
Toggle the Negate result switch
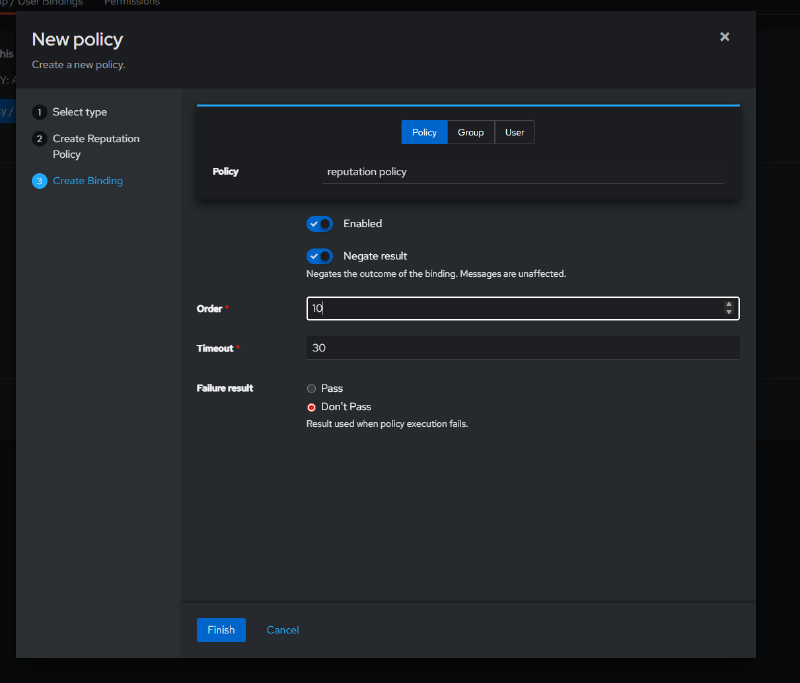tap(319, 256)
